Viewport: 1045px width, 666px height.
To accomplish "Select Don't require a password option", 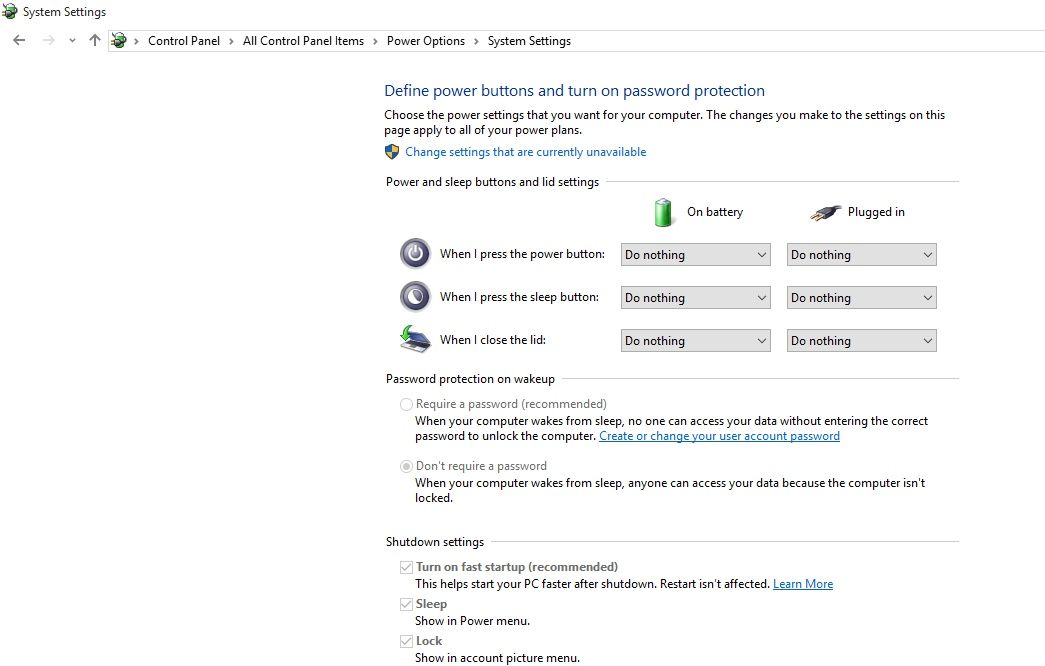I will click(406, 466).
